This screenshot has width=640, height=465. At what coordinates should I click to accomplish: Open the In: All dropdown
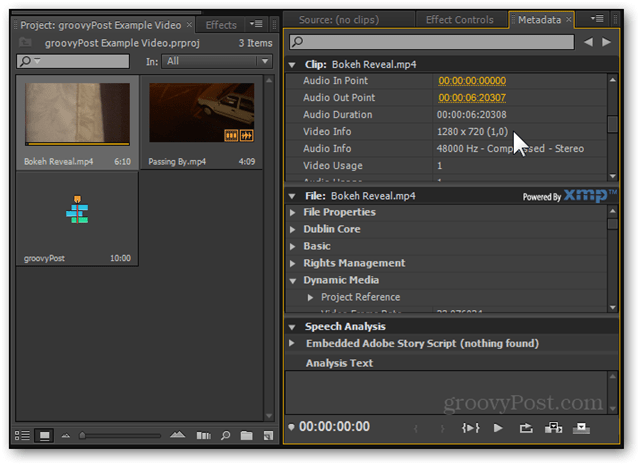[217, 61]
